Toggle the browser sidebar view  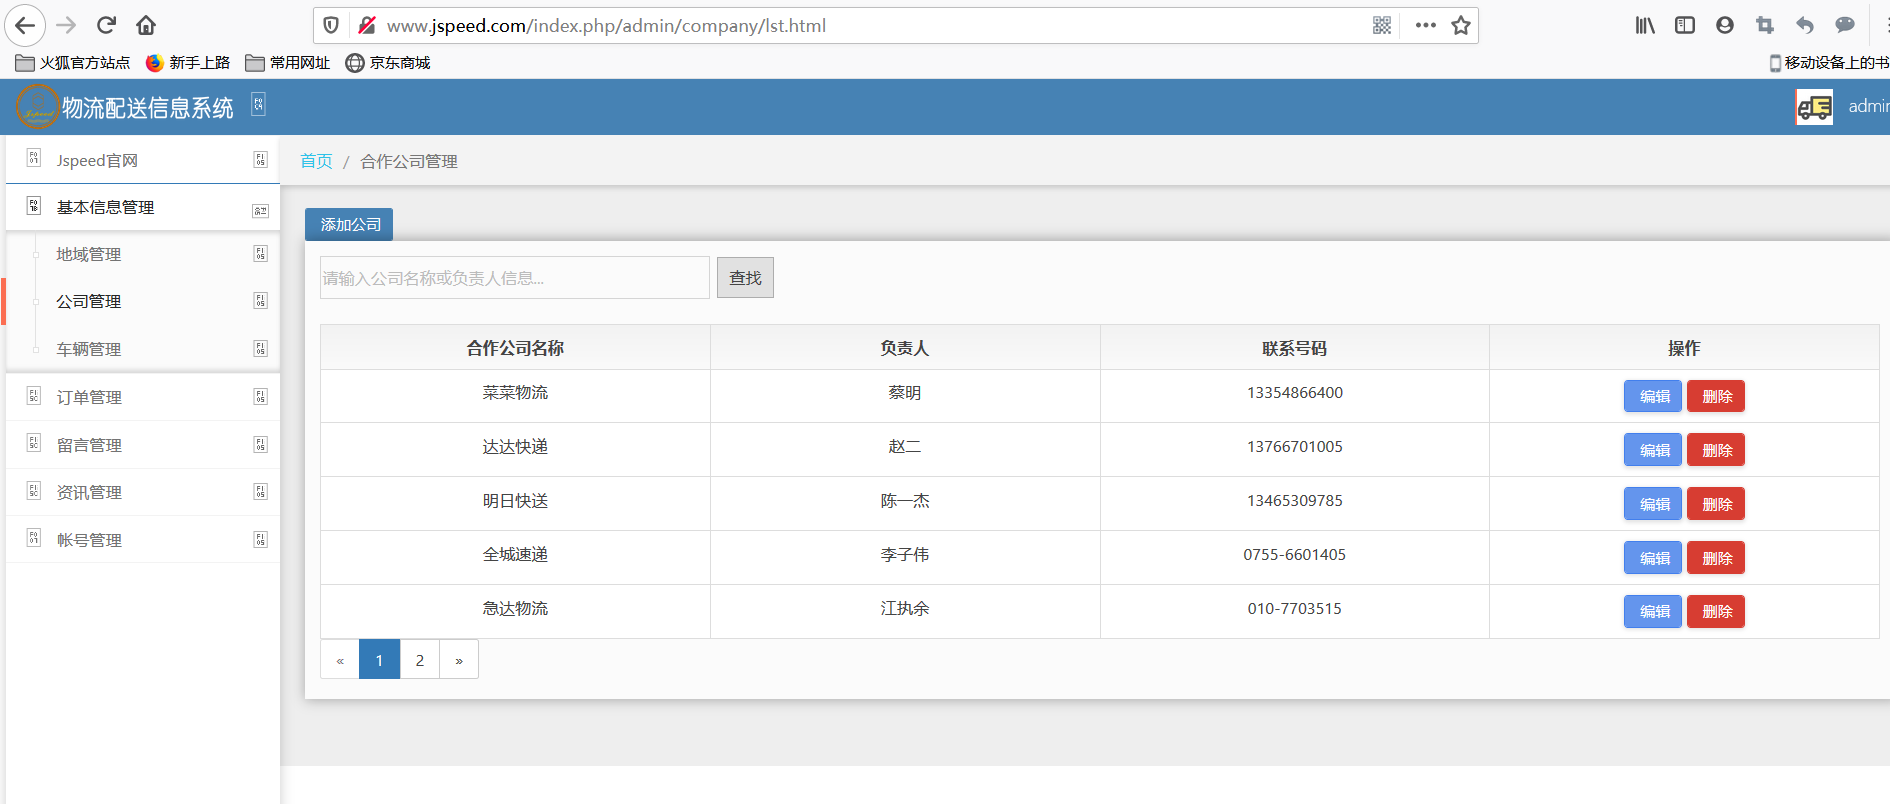pyautogui.click(x=1685, y=25)
